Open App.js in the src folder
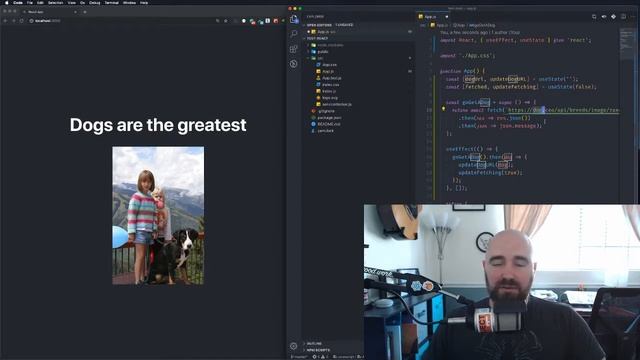The image size is (640, 360). pyautogui.click(x=328, y=71)
